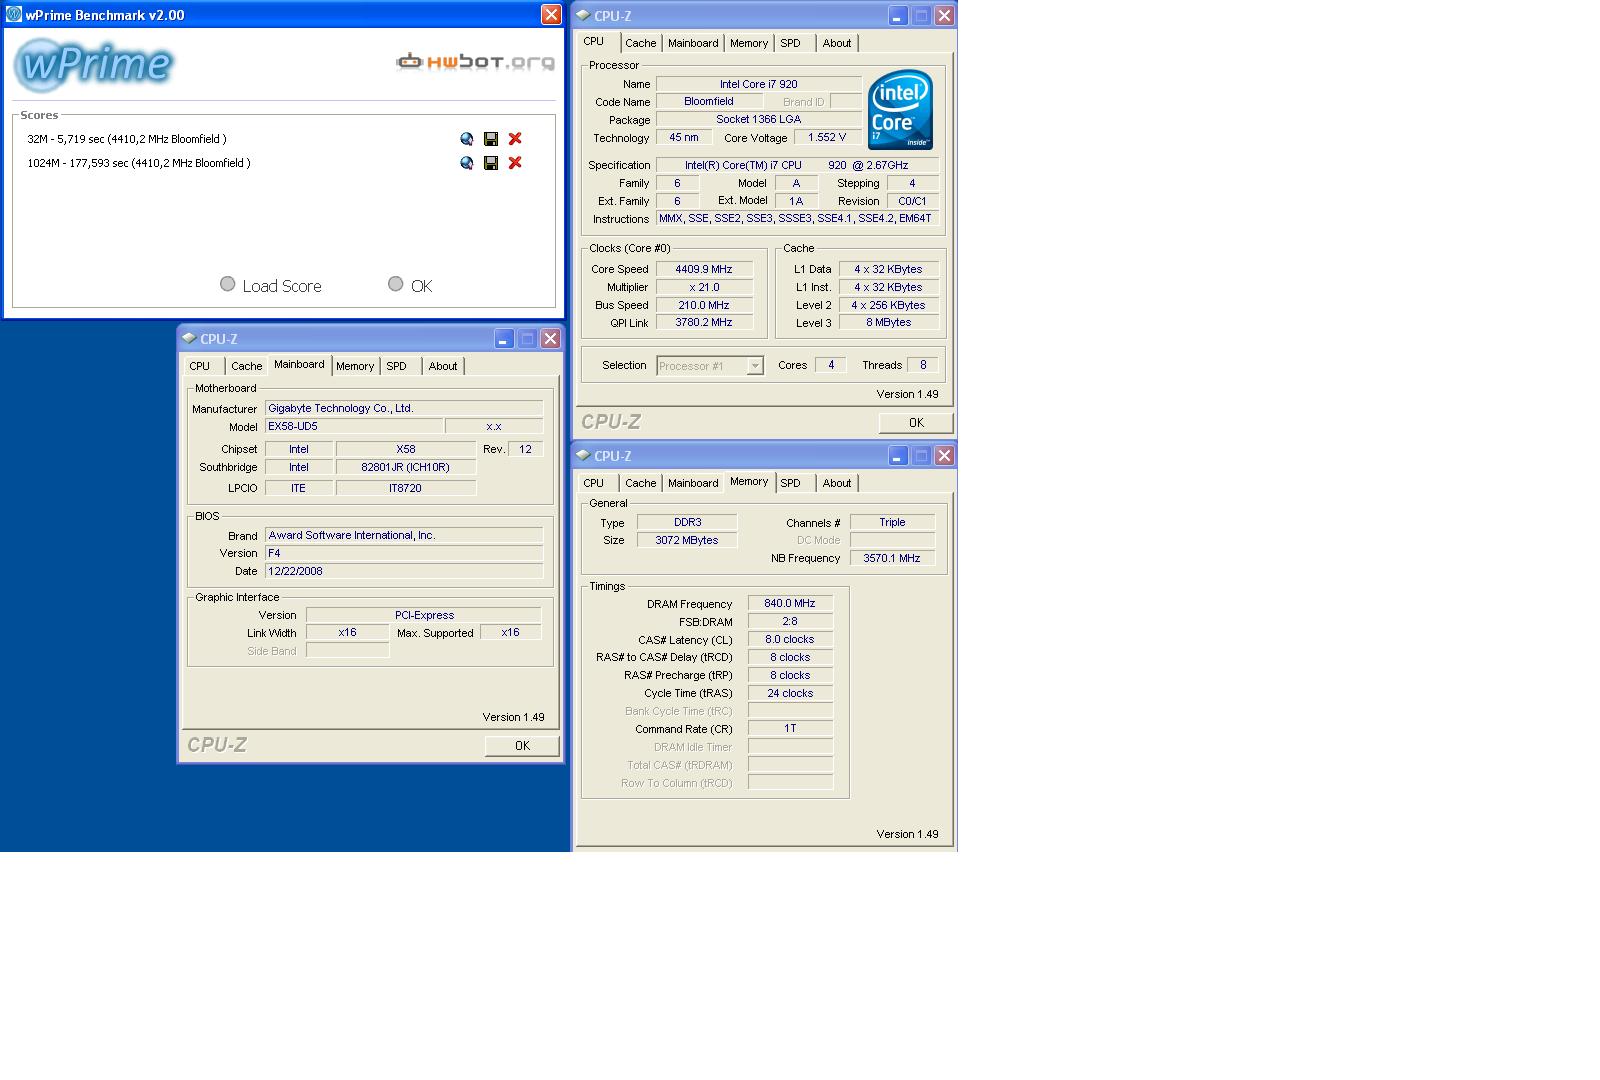Open Memory tab in CPU-Z CPU window

(x=749, y=43)
